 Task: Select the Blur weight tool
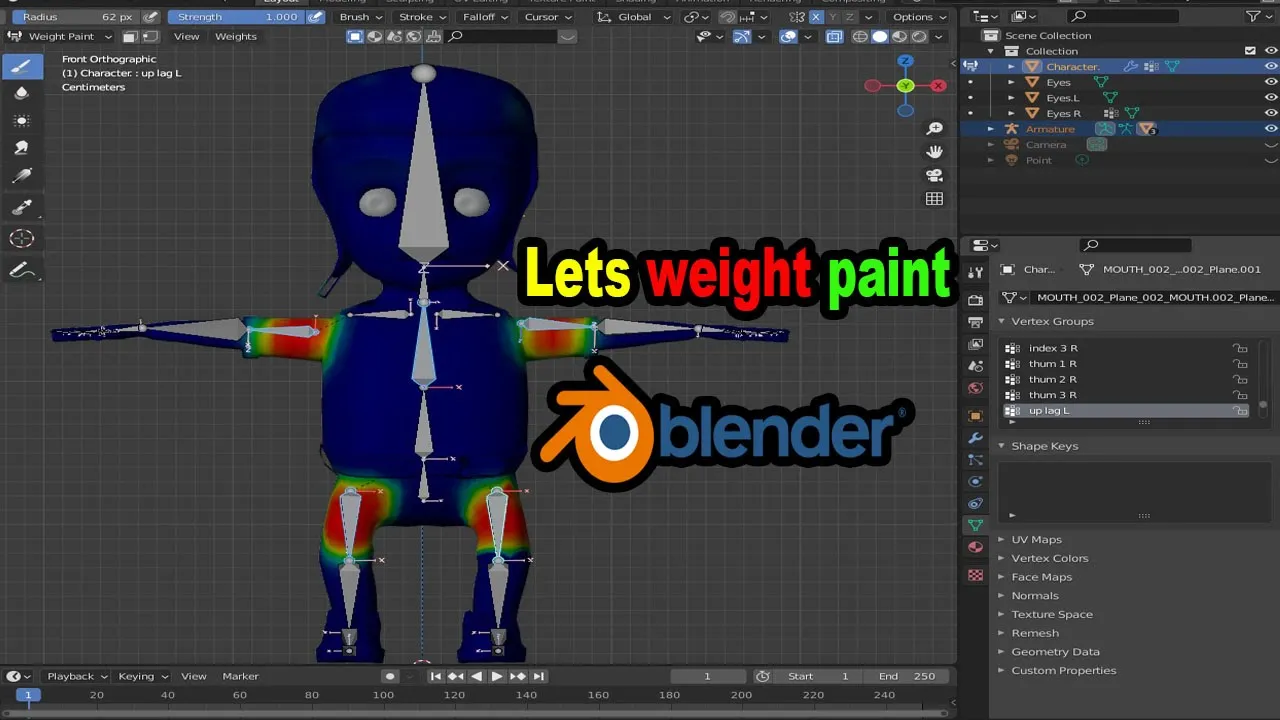coord(22,93)
